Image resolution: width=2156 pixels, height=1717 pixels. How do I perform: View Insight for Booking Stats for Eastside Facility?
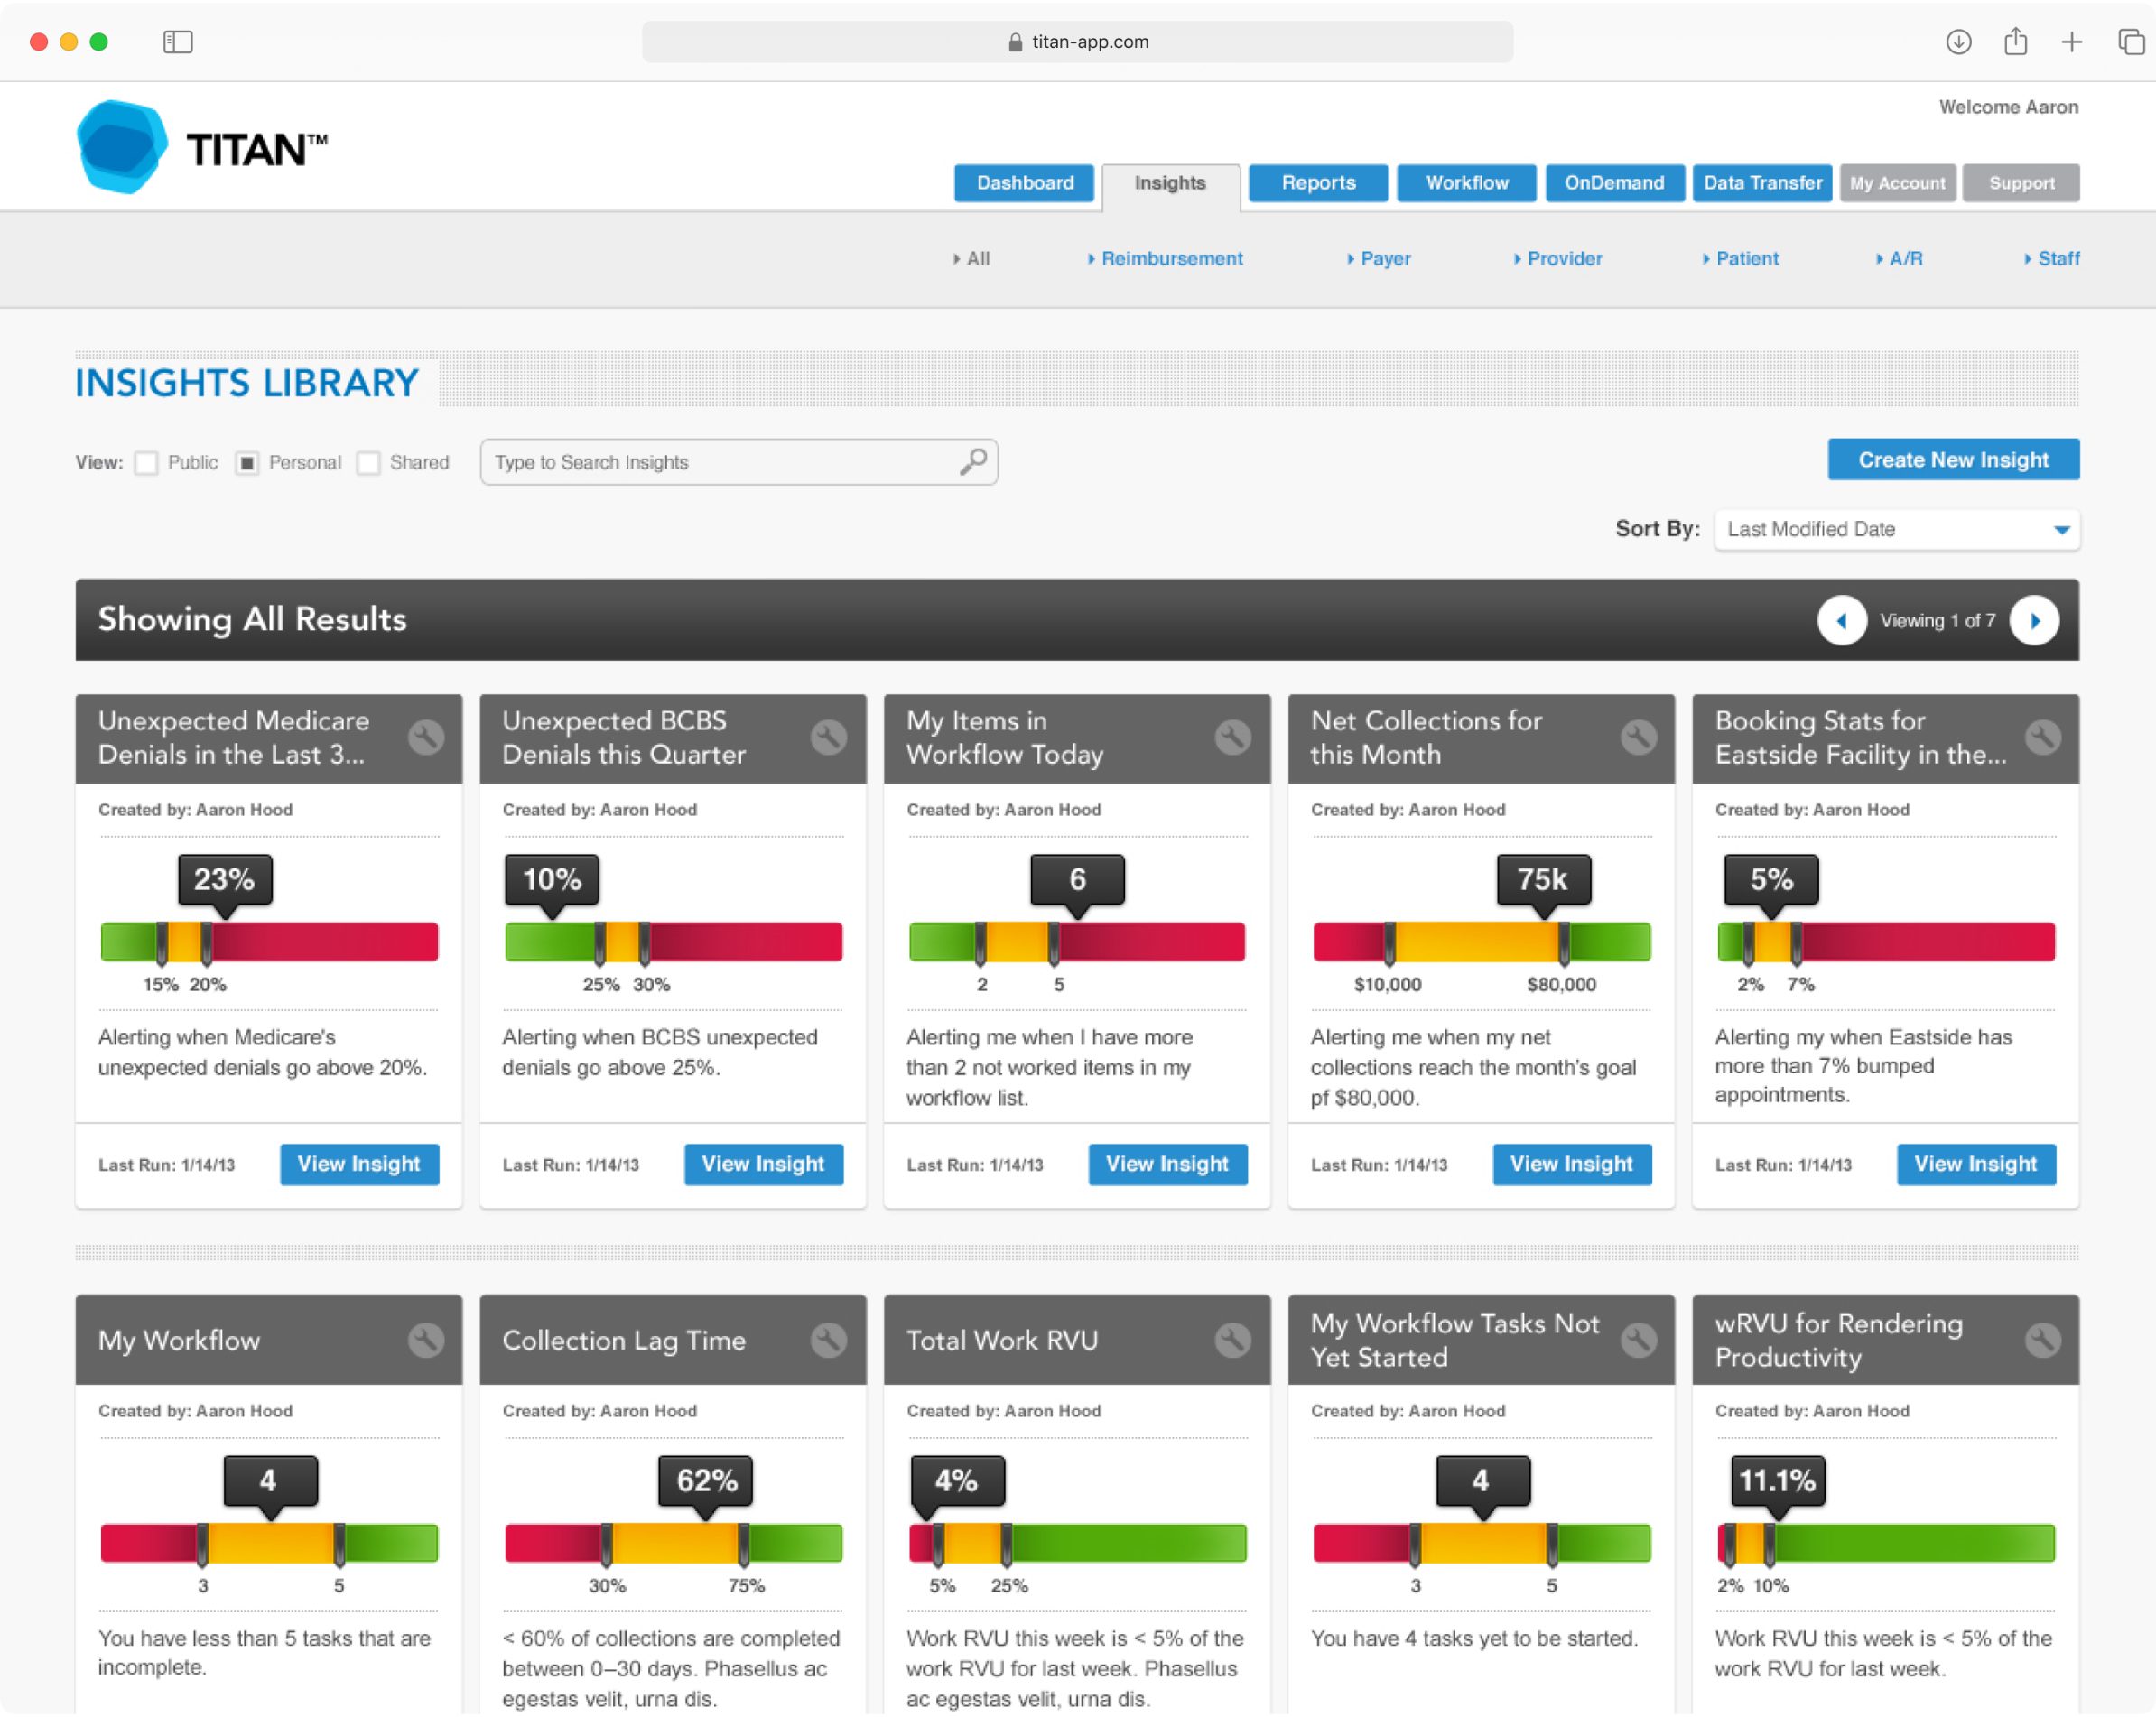[x=1976, y=1165]
